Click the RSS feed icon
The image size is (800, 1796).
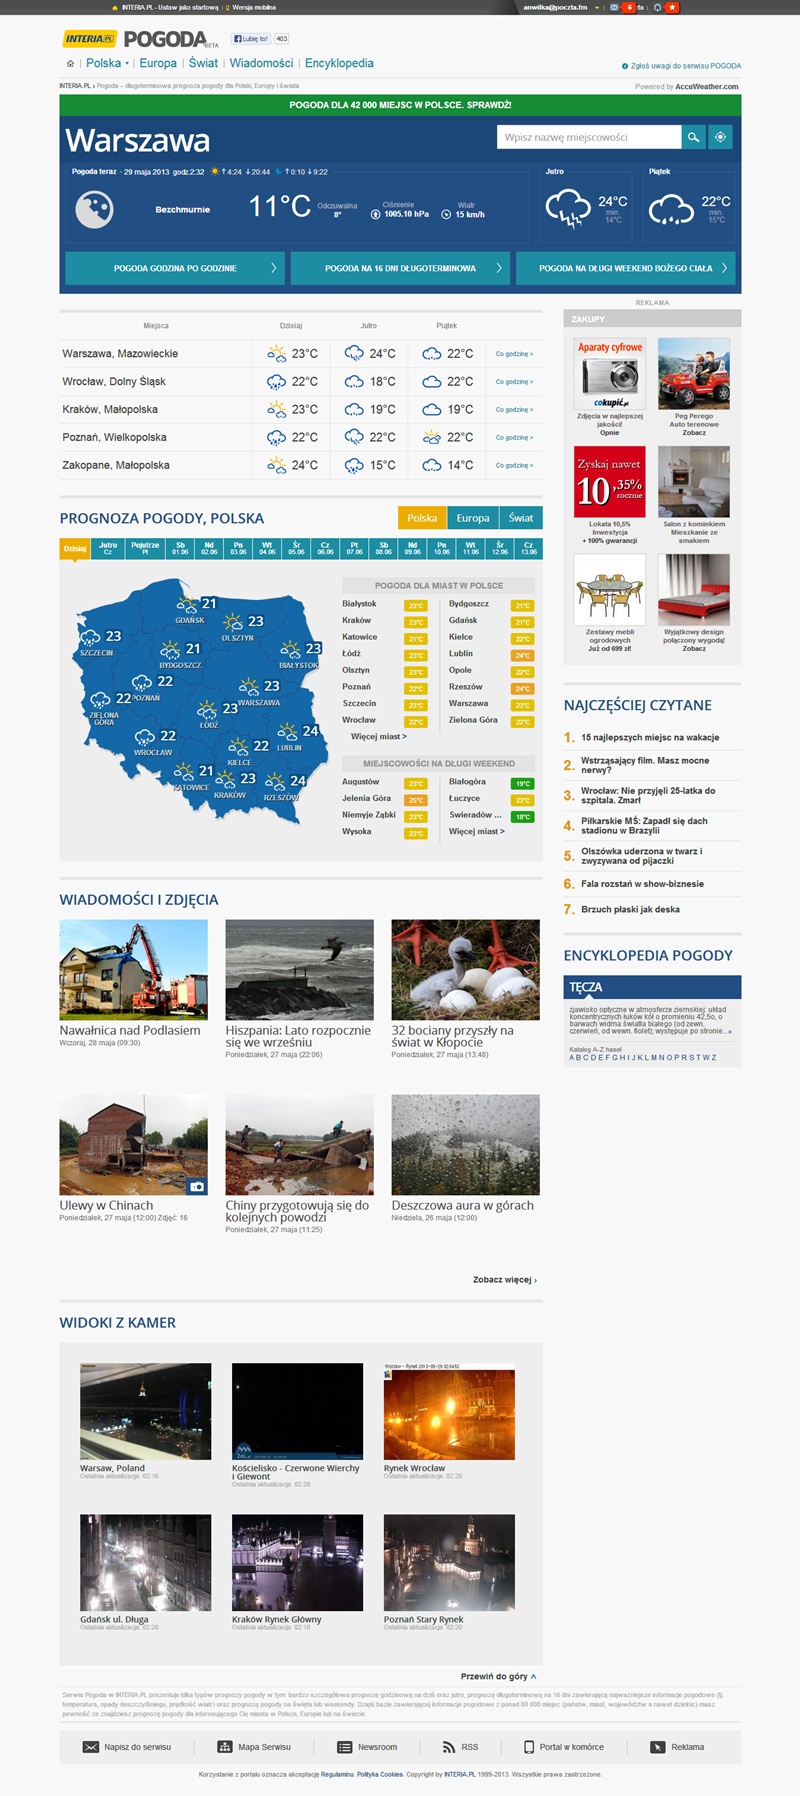449,1747
